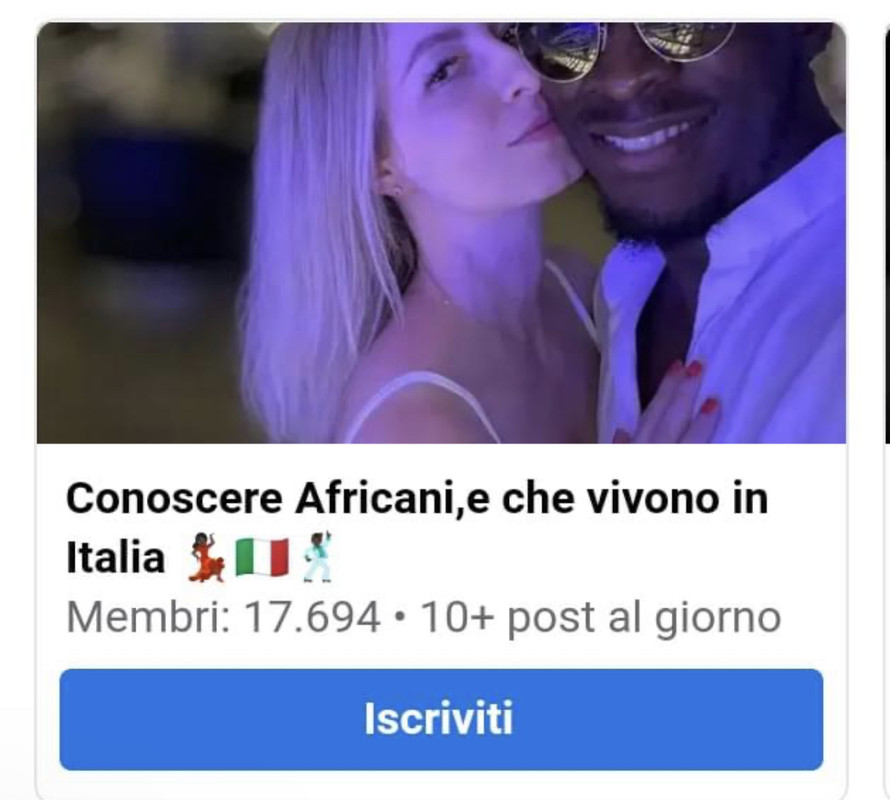Click the dancing man emoji in white suit
890x800 pixels.
[x=317, y=558]
